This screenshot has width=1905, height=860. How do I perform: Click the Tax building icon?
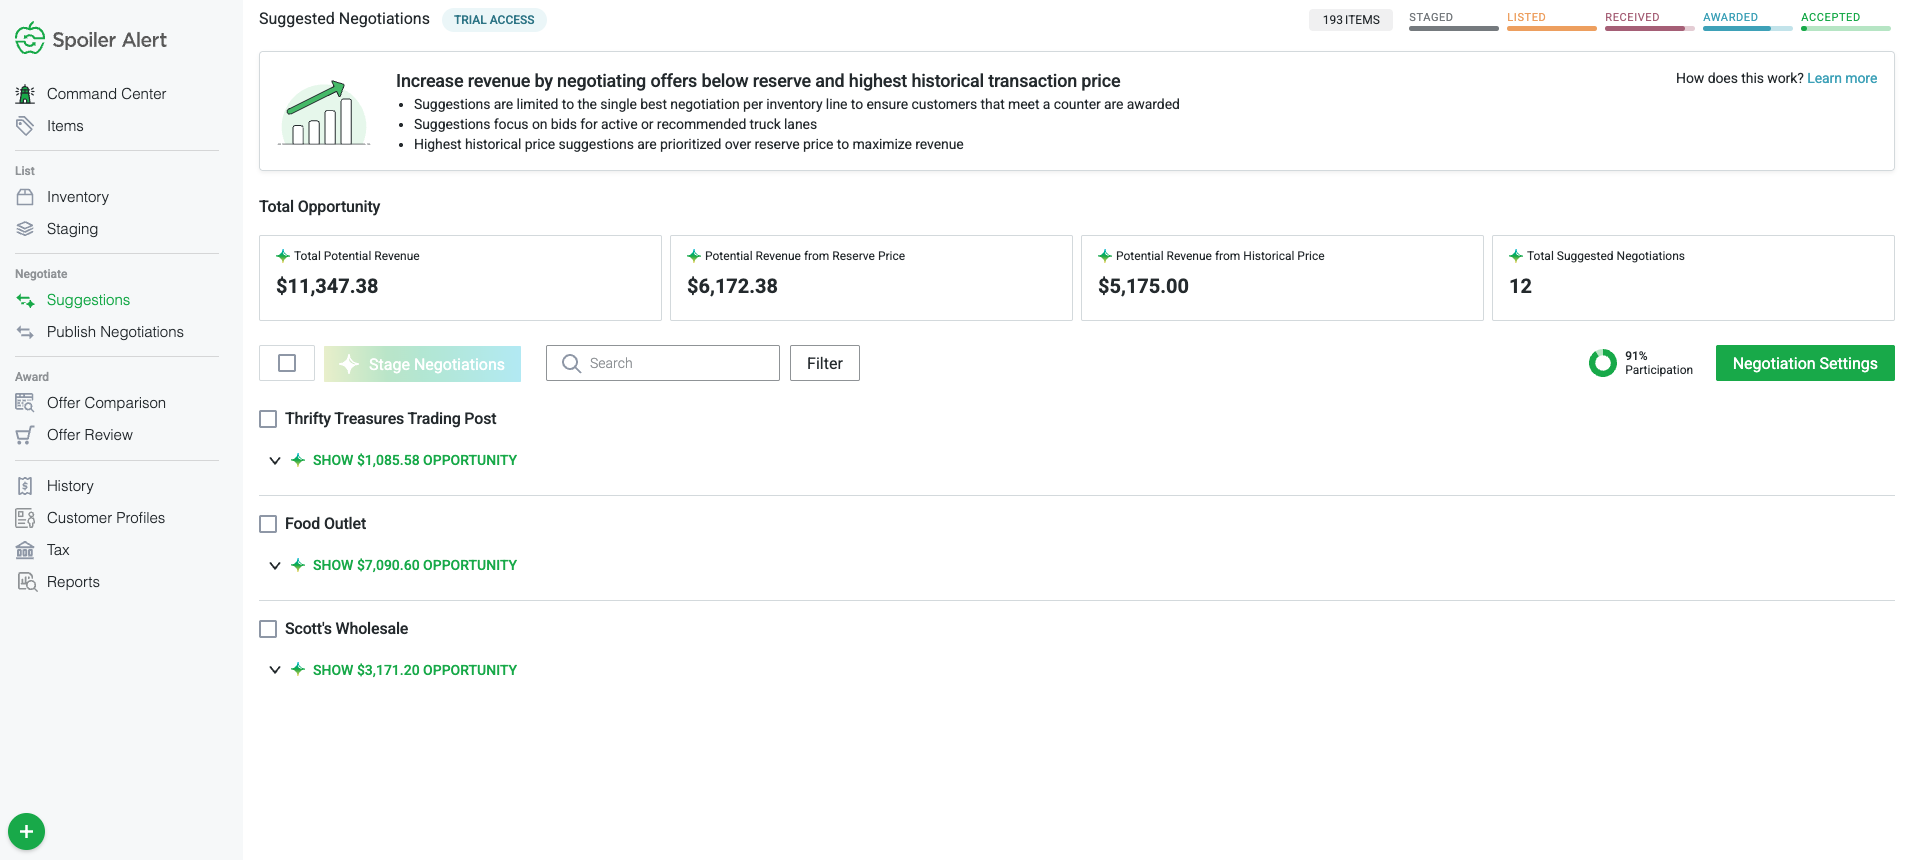coord(25,550)
